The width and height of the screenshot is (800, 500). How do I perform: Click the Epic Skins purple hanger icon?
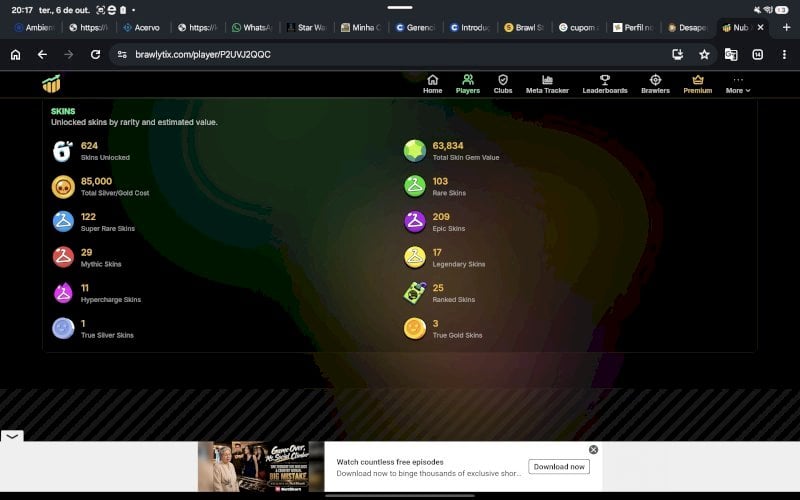coord(415,222)
